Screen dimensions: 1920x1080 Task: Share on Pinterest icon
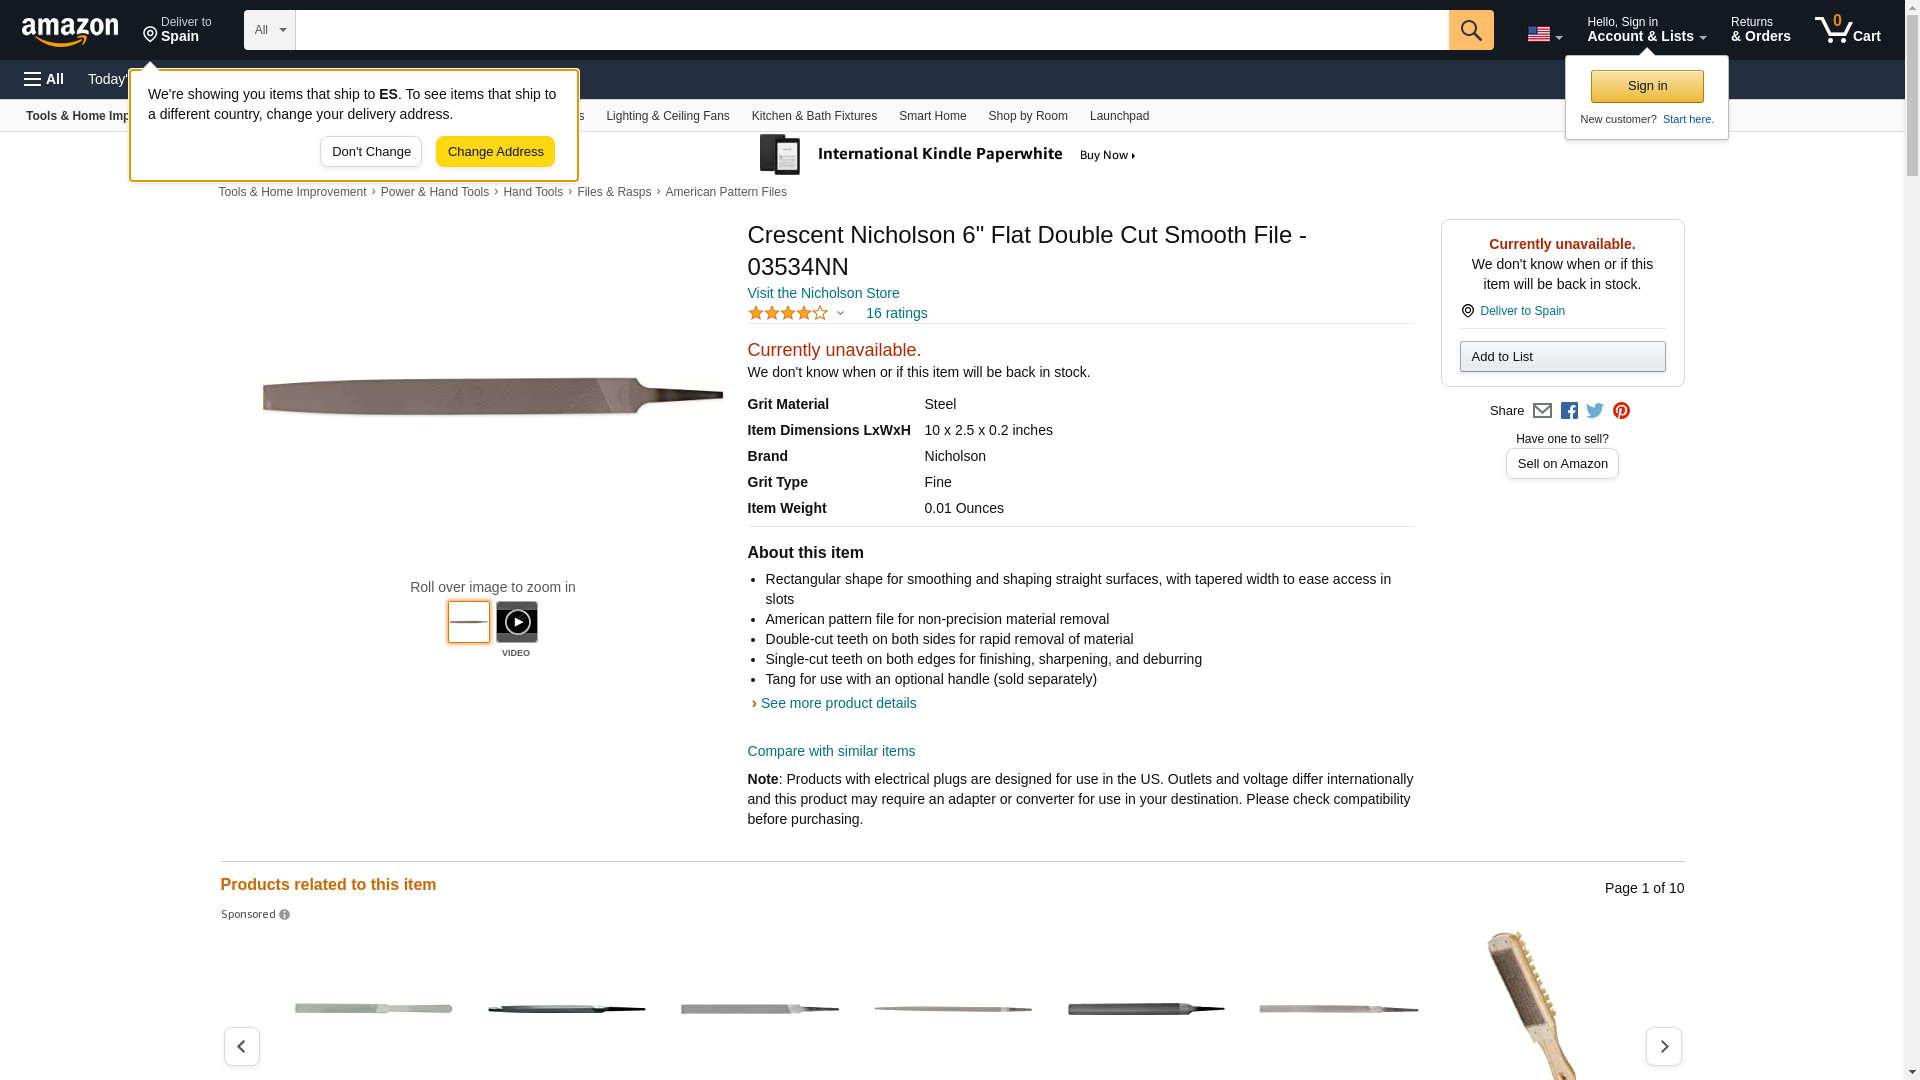pos(1621,411)
